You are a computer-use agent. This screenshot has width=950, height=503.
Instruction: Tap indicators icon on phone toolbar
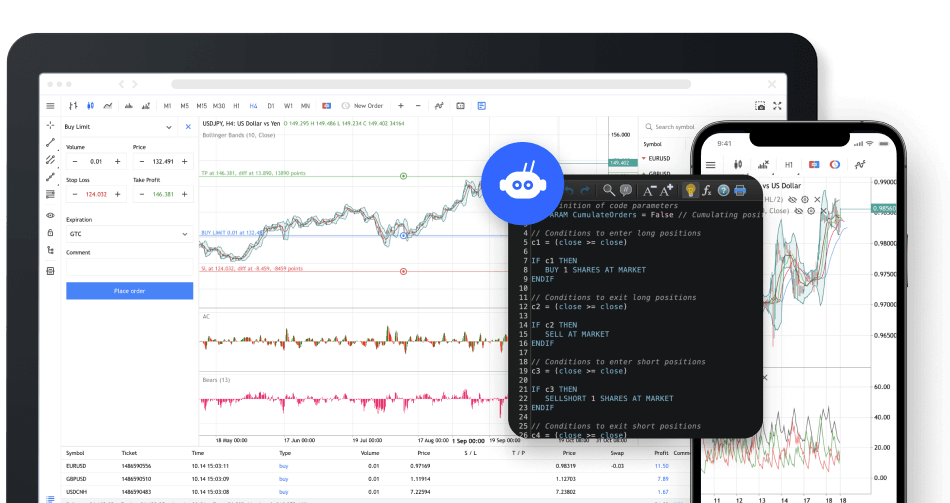860,164
